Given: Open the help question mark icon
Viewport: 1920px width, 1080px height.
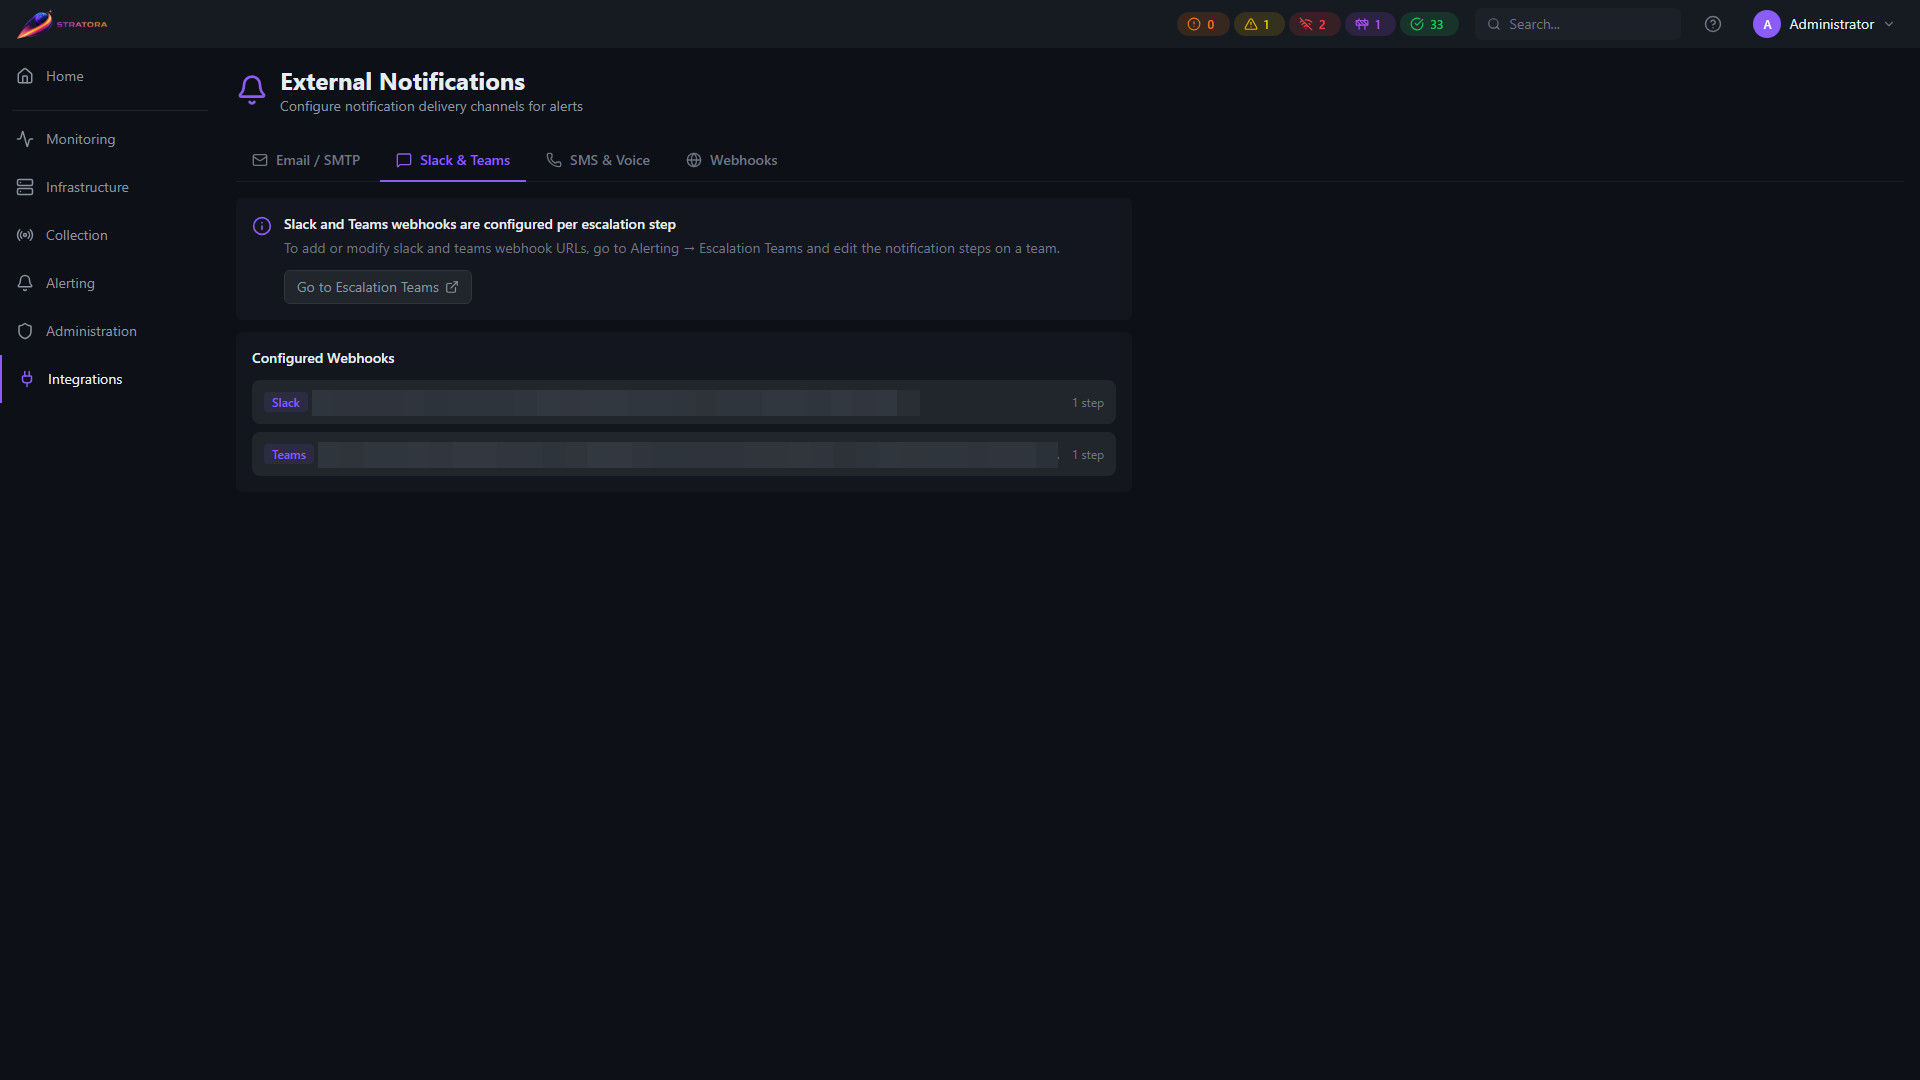Looking at the screenshot, I should click(x=1713, y=24).
